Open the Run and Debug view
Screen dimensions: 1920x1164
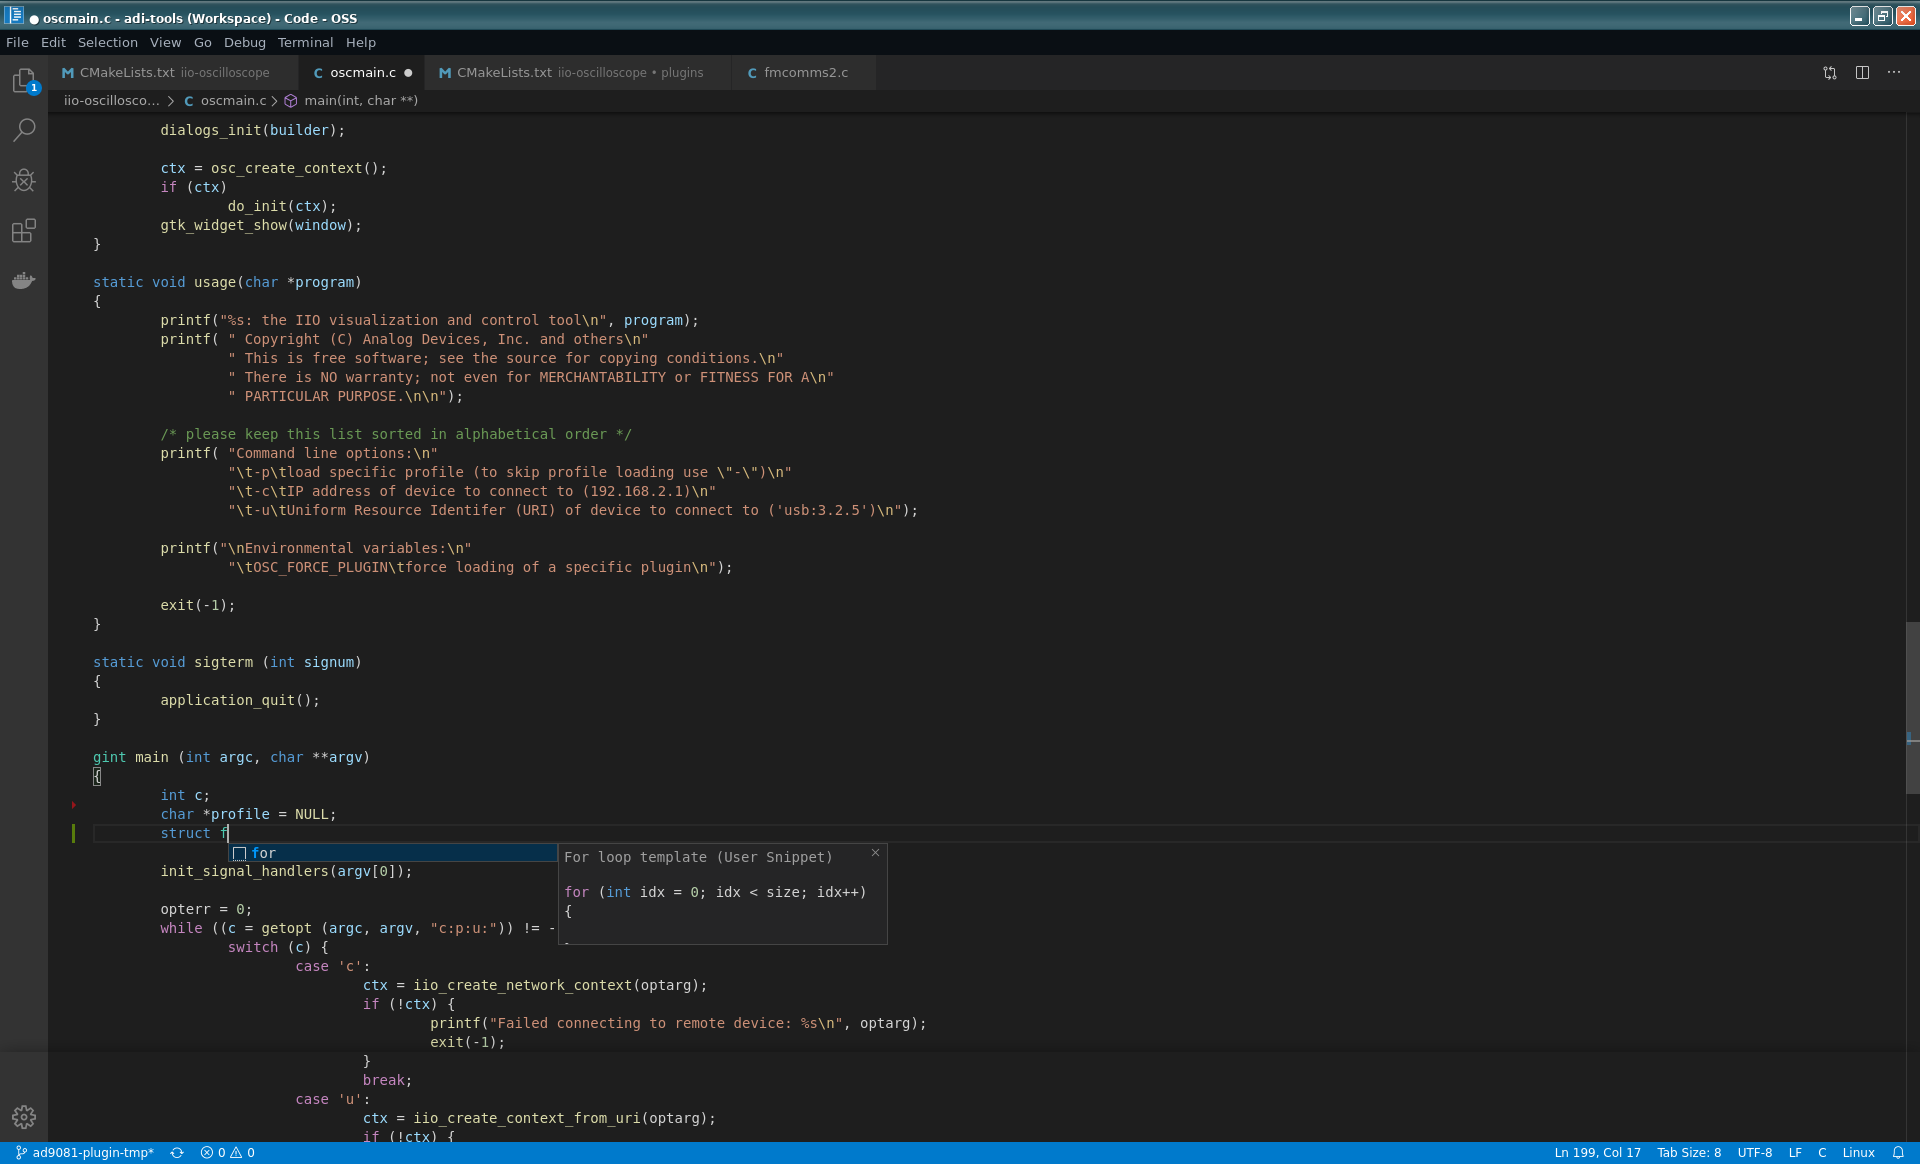[x=24, y=180]
